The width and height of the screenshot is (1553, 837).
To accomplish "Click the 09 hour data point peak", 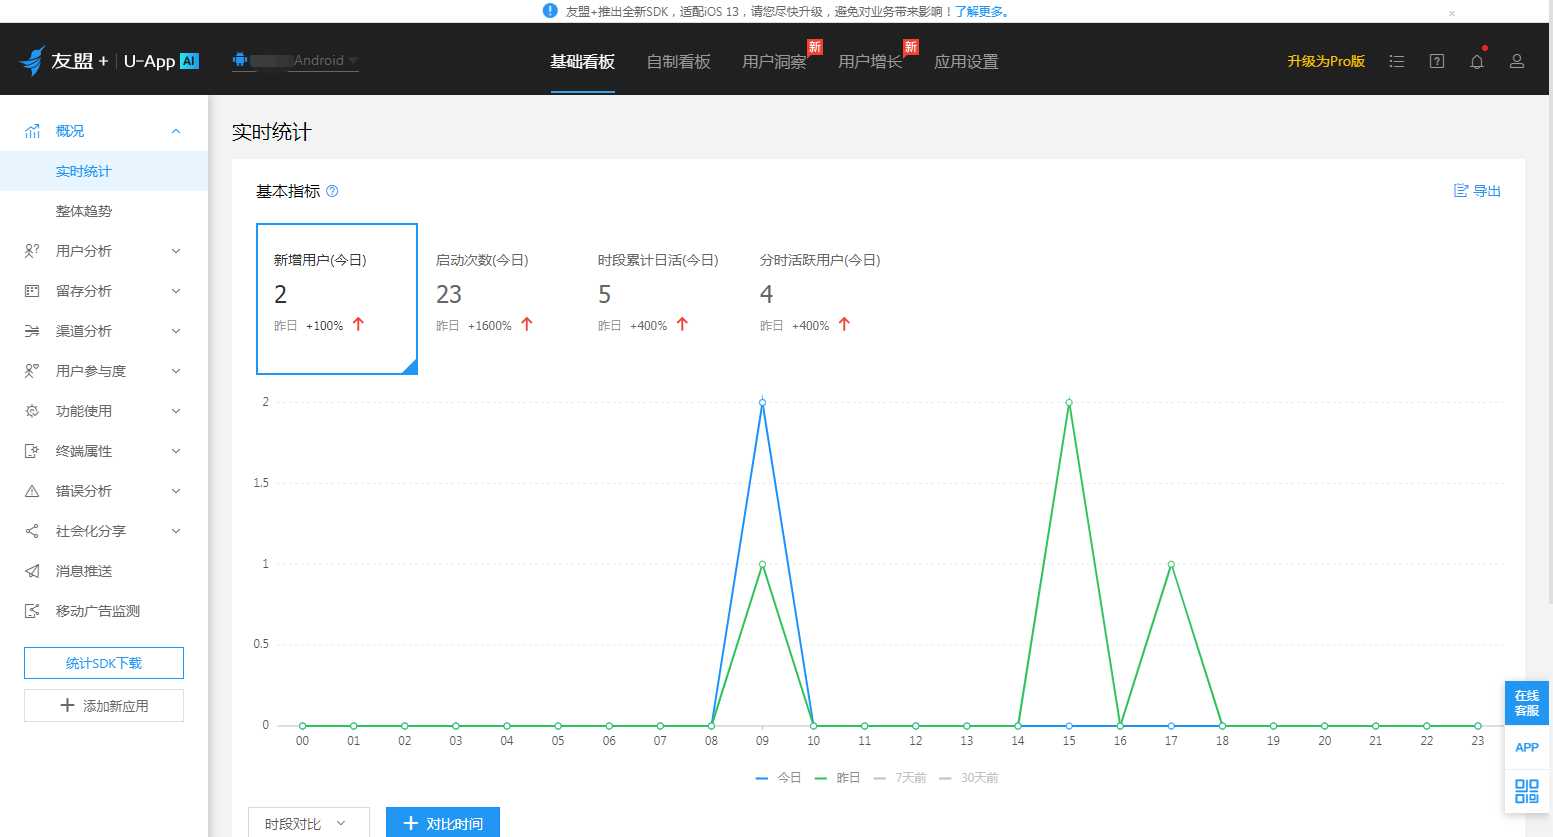I will pos(762,402).
